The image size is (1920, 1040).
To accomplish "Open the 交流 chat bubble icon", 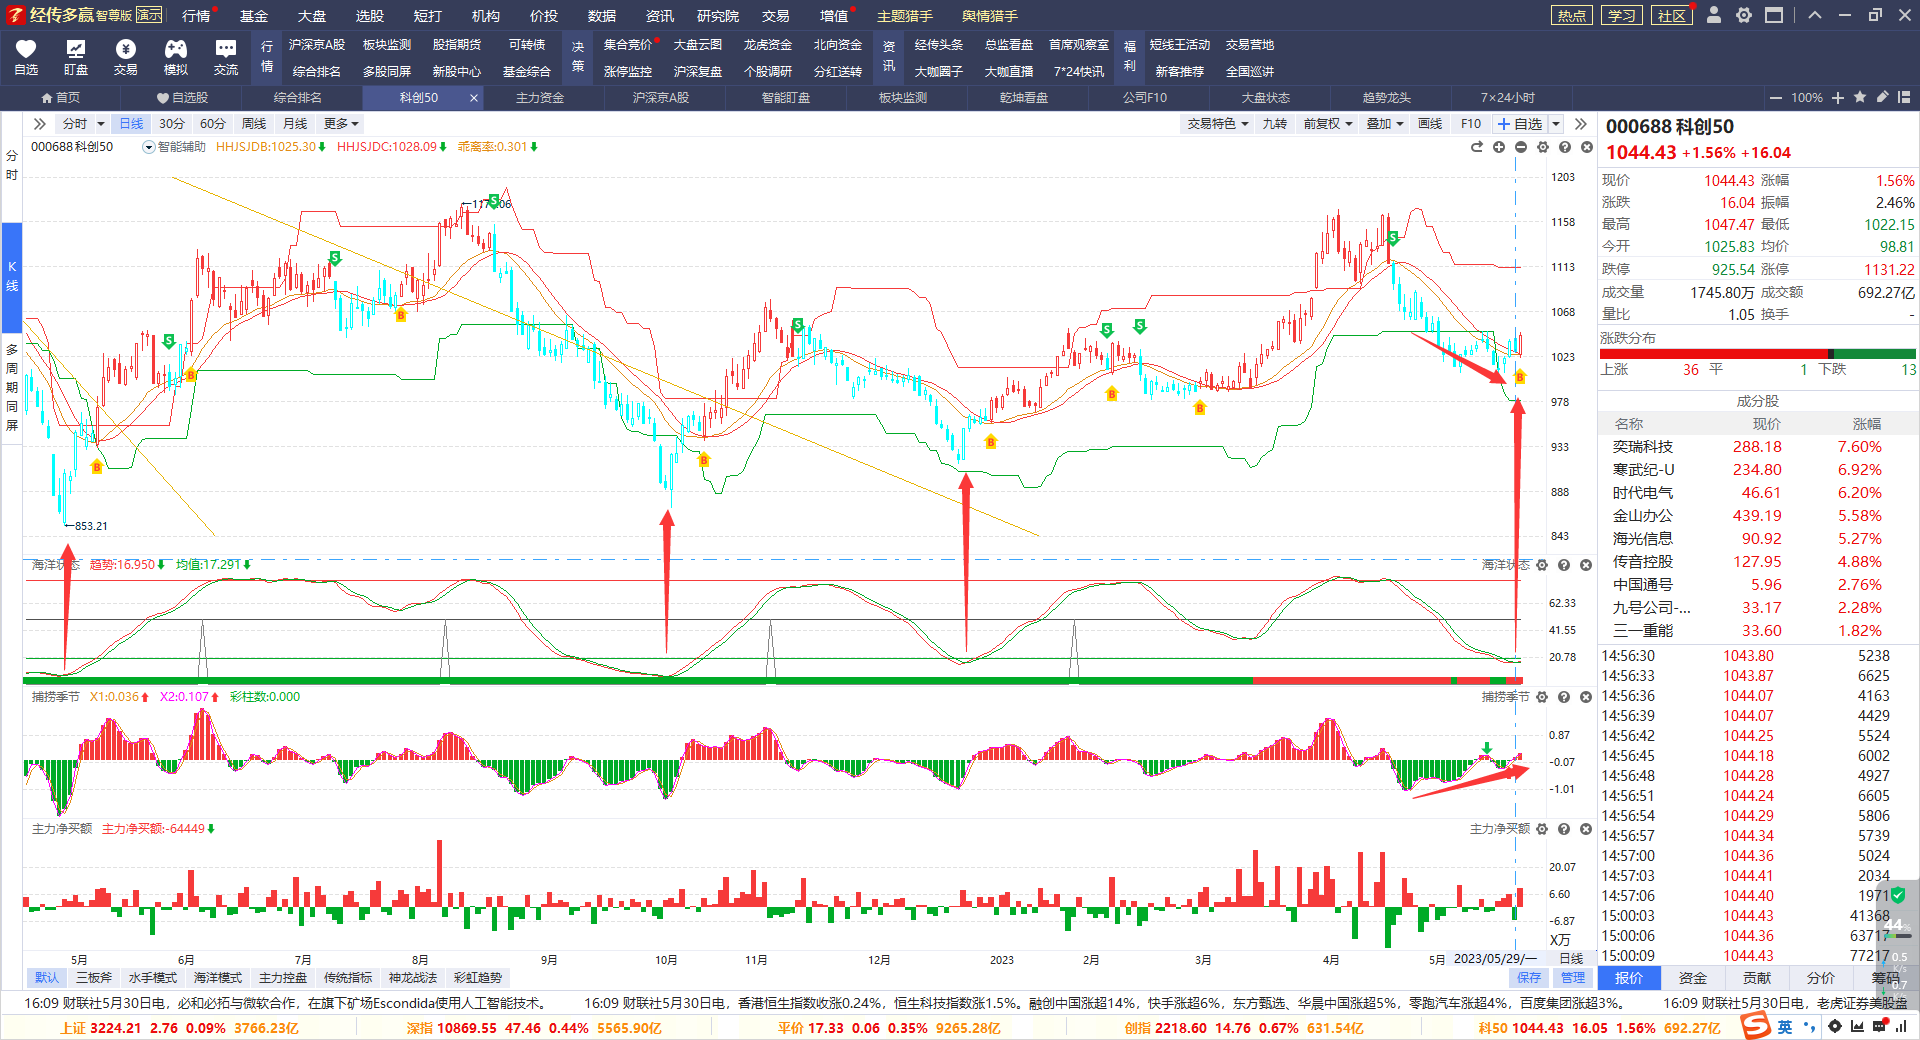I will pos(226,57).
